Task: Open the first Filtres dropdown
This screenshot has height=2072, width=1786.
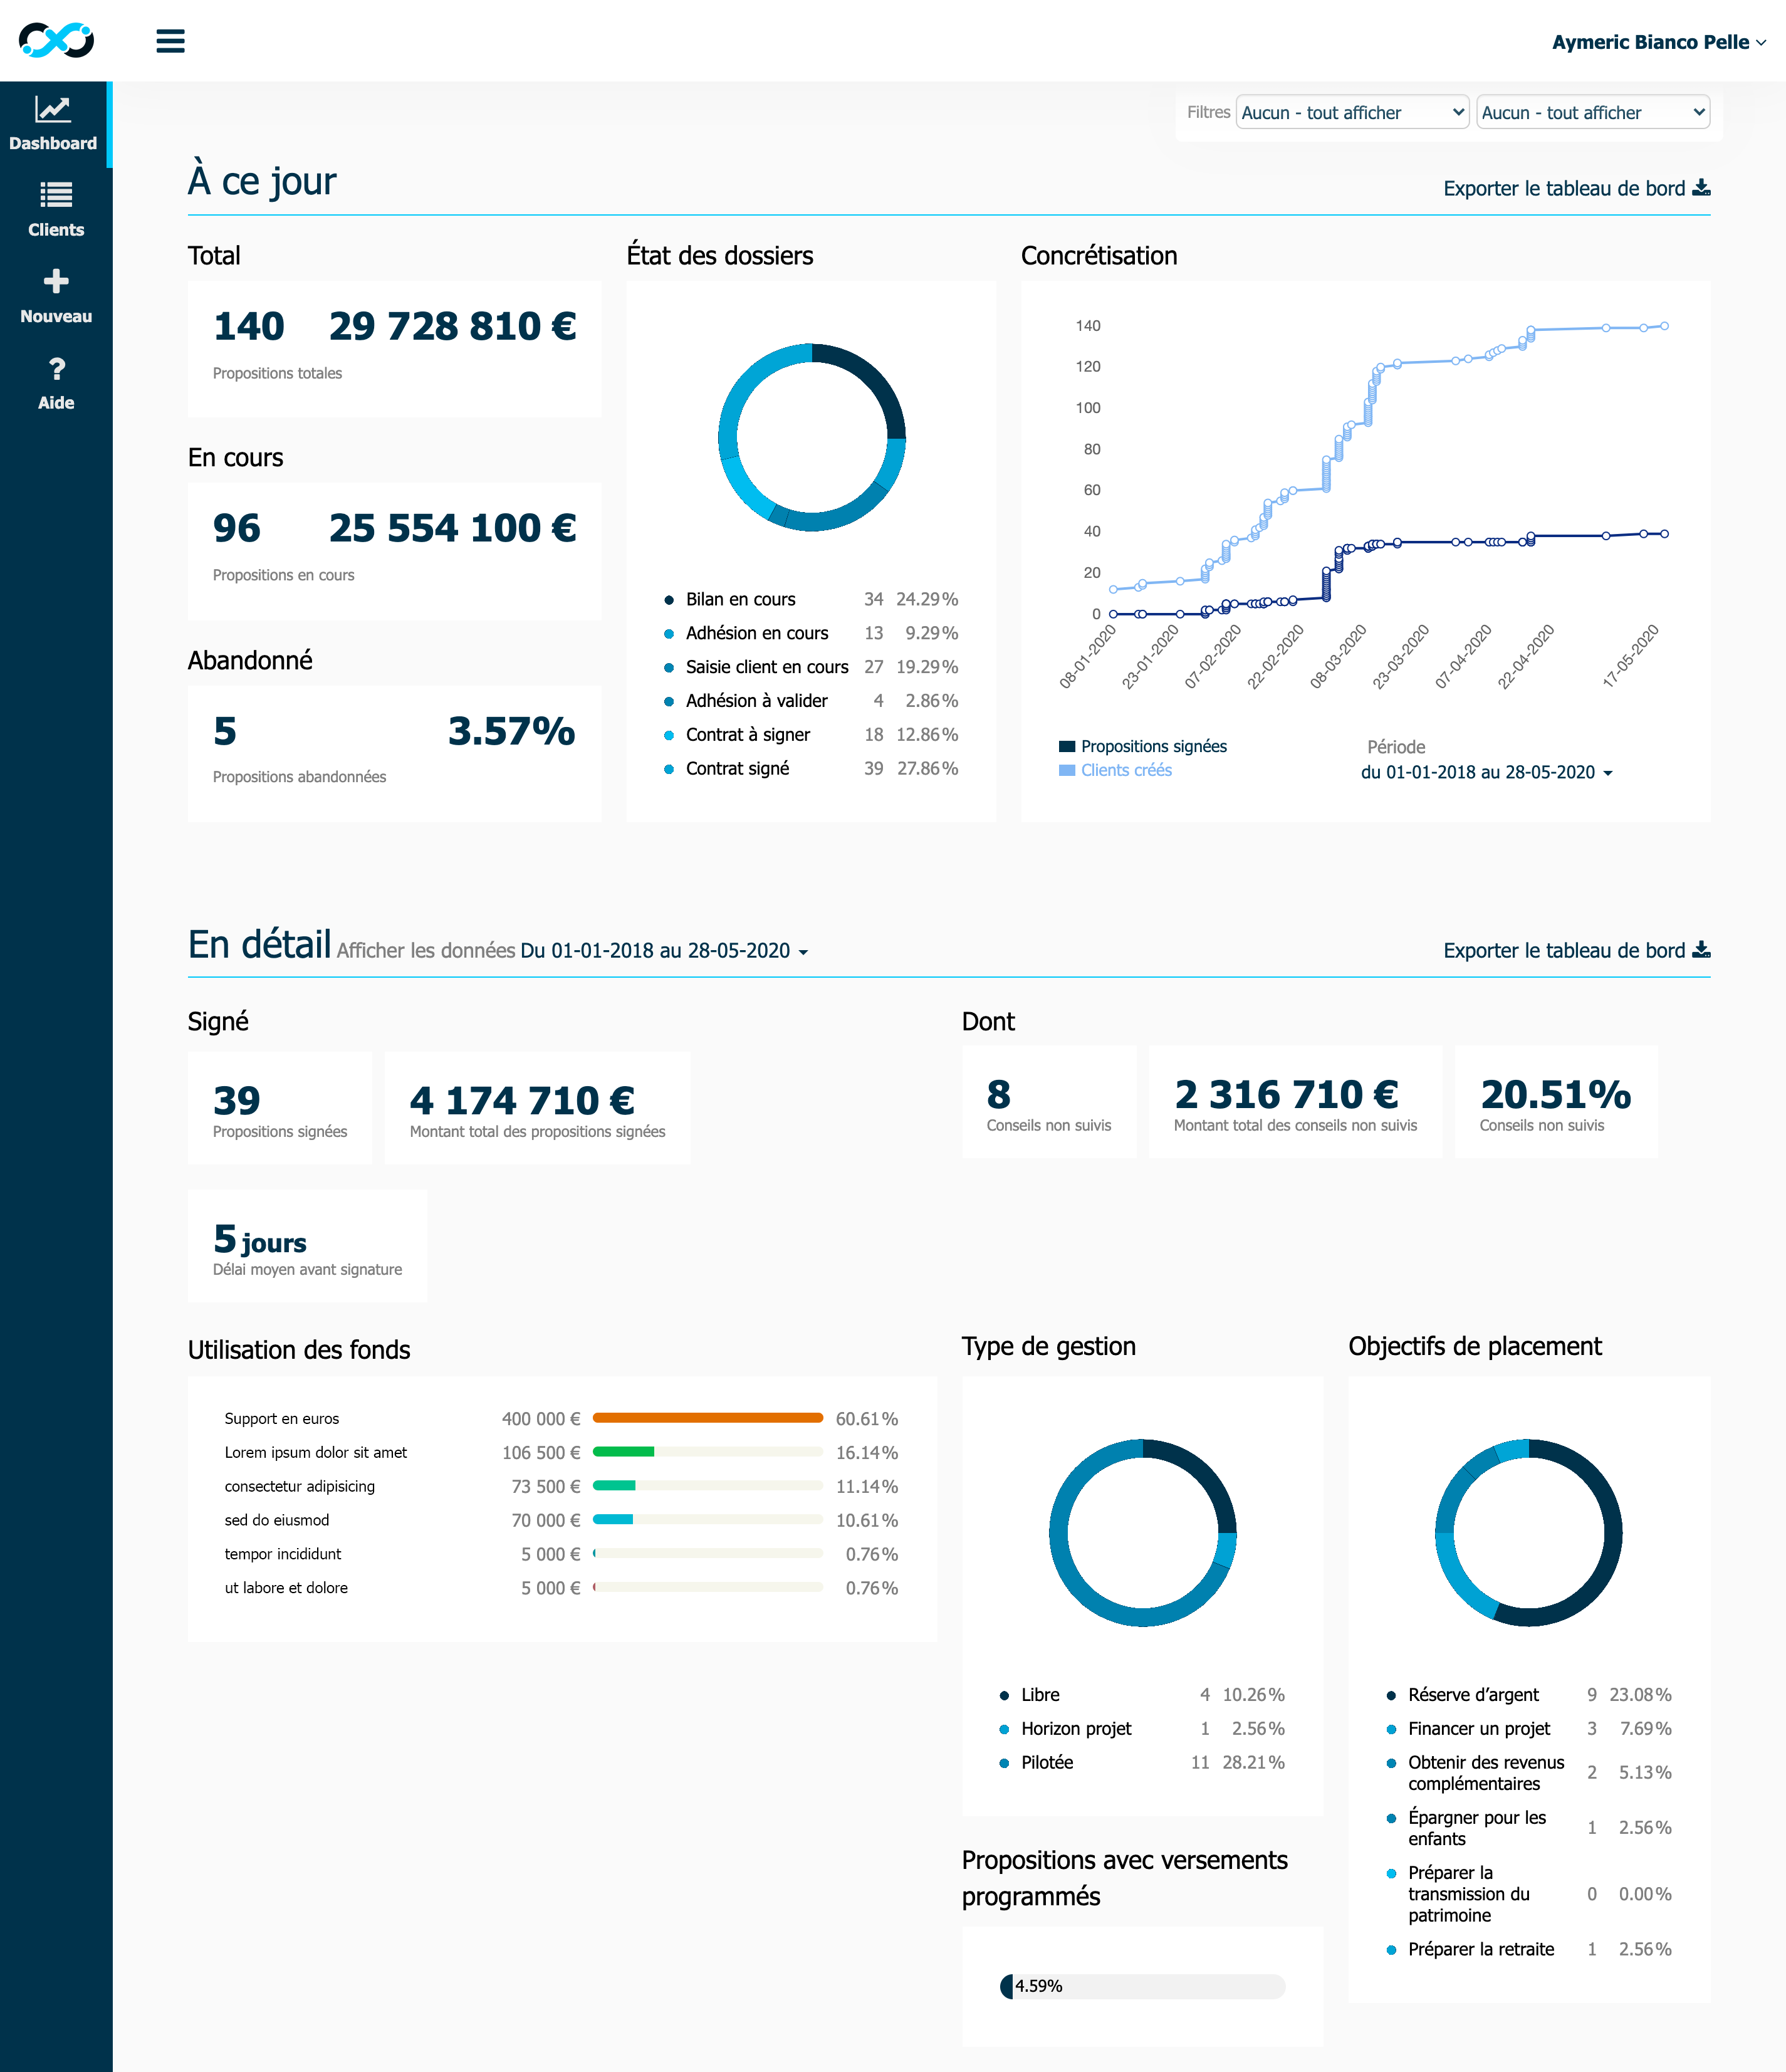Action: click(x=1352, y=113)
